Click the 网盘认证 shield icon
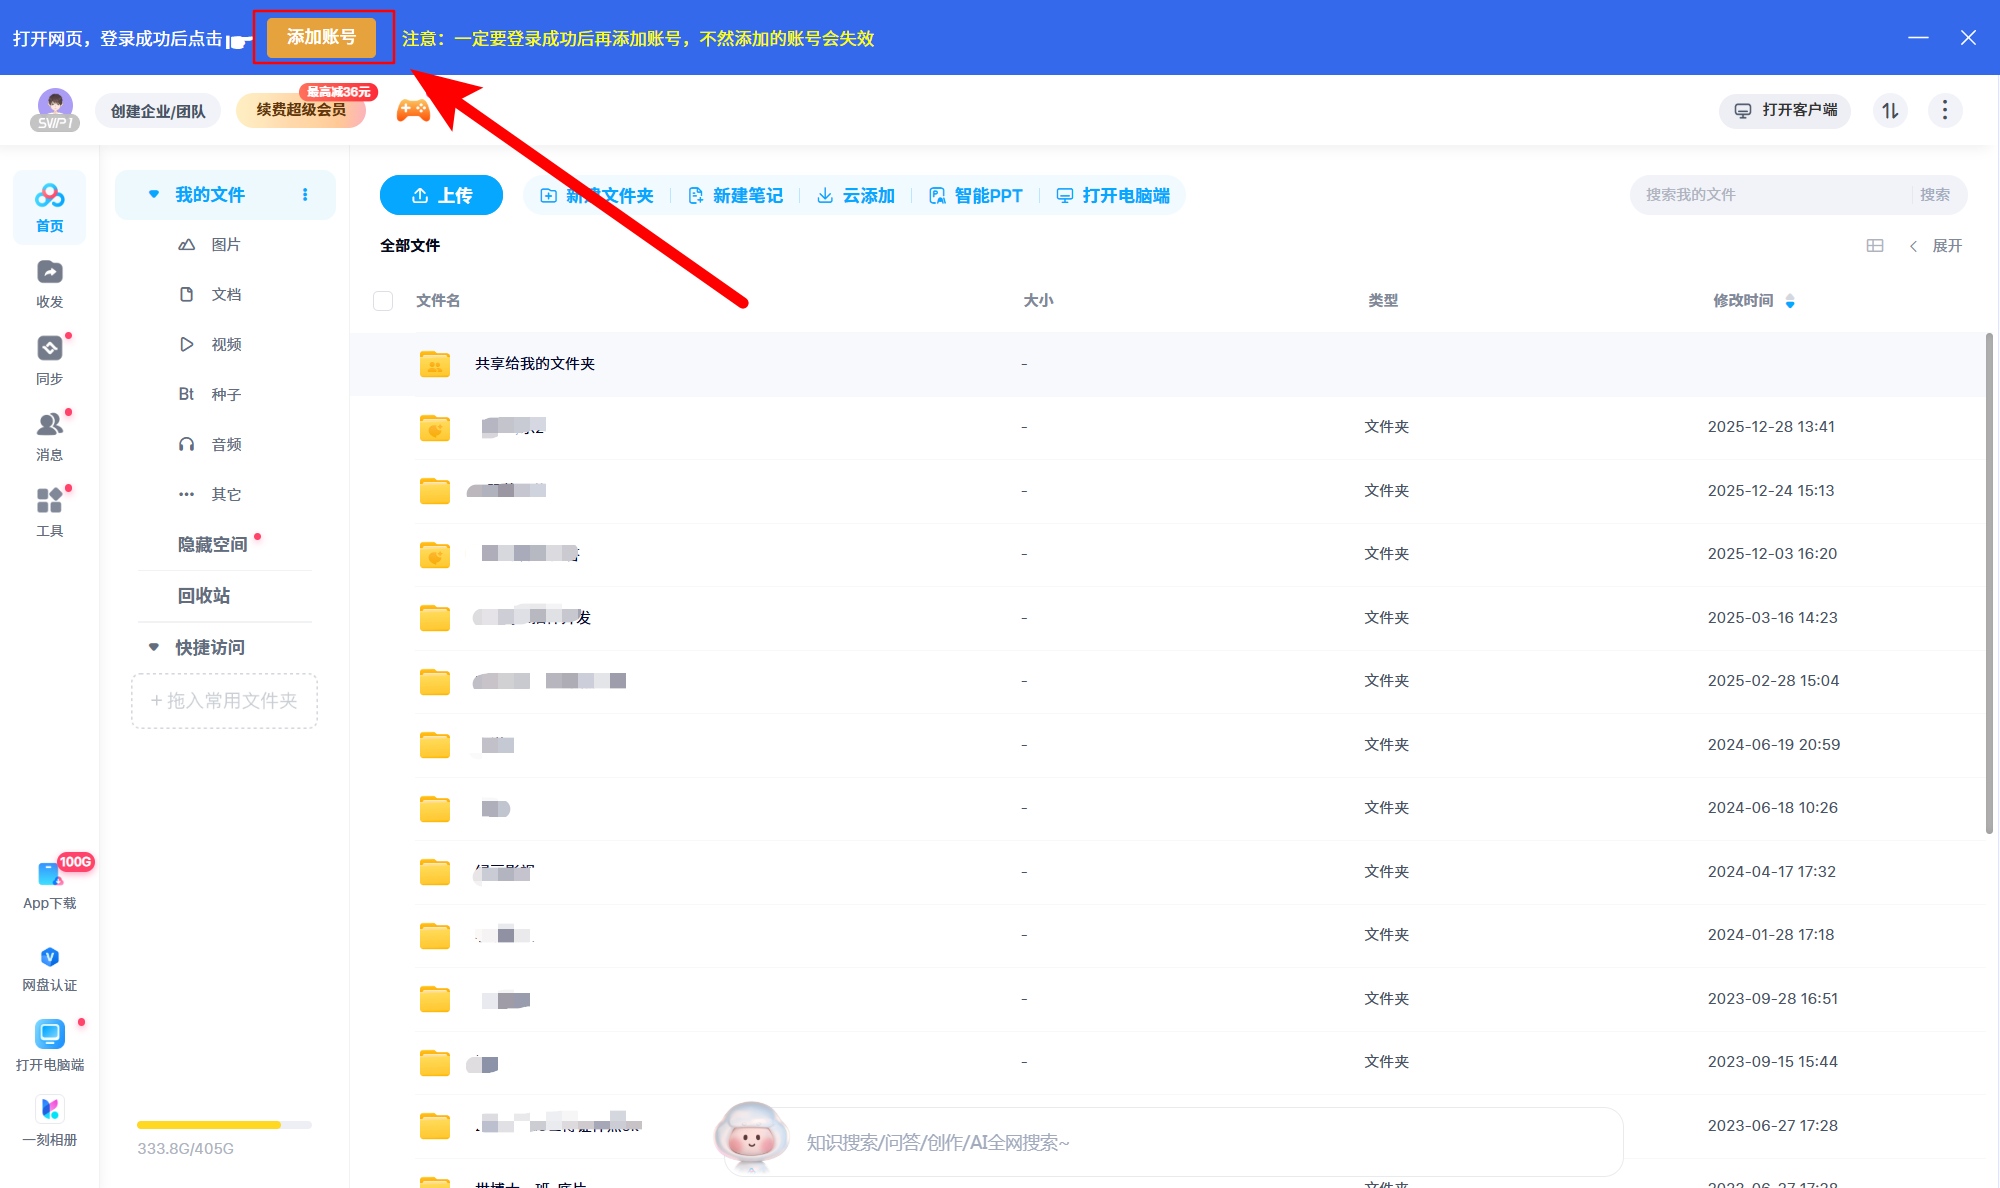The image size is (2000, 1188). pos(49,957)
